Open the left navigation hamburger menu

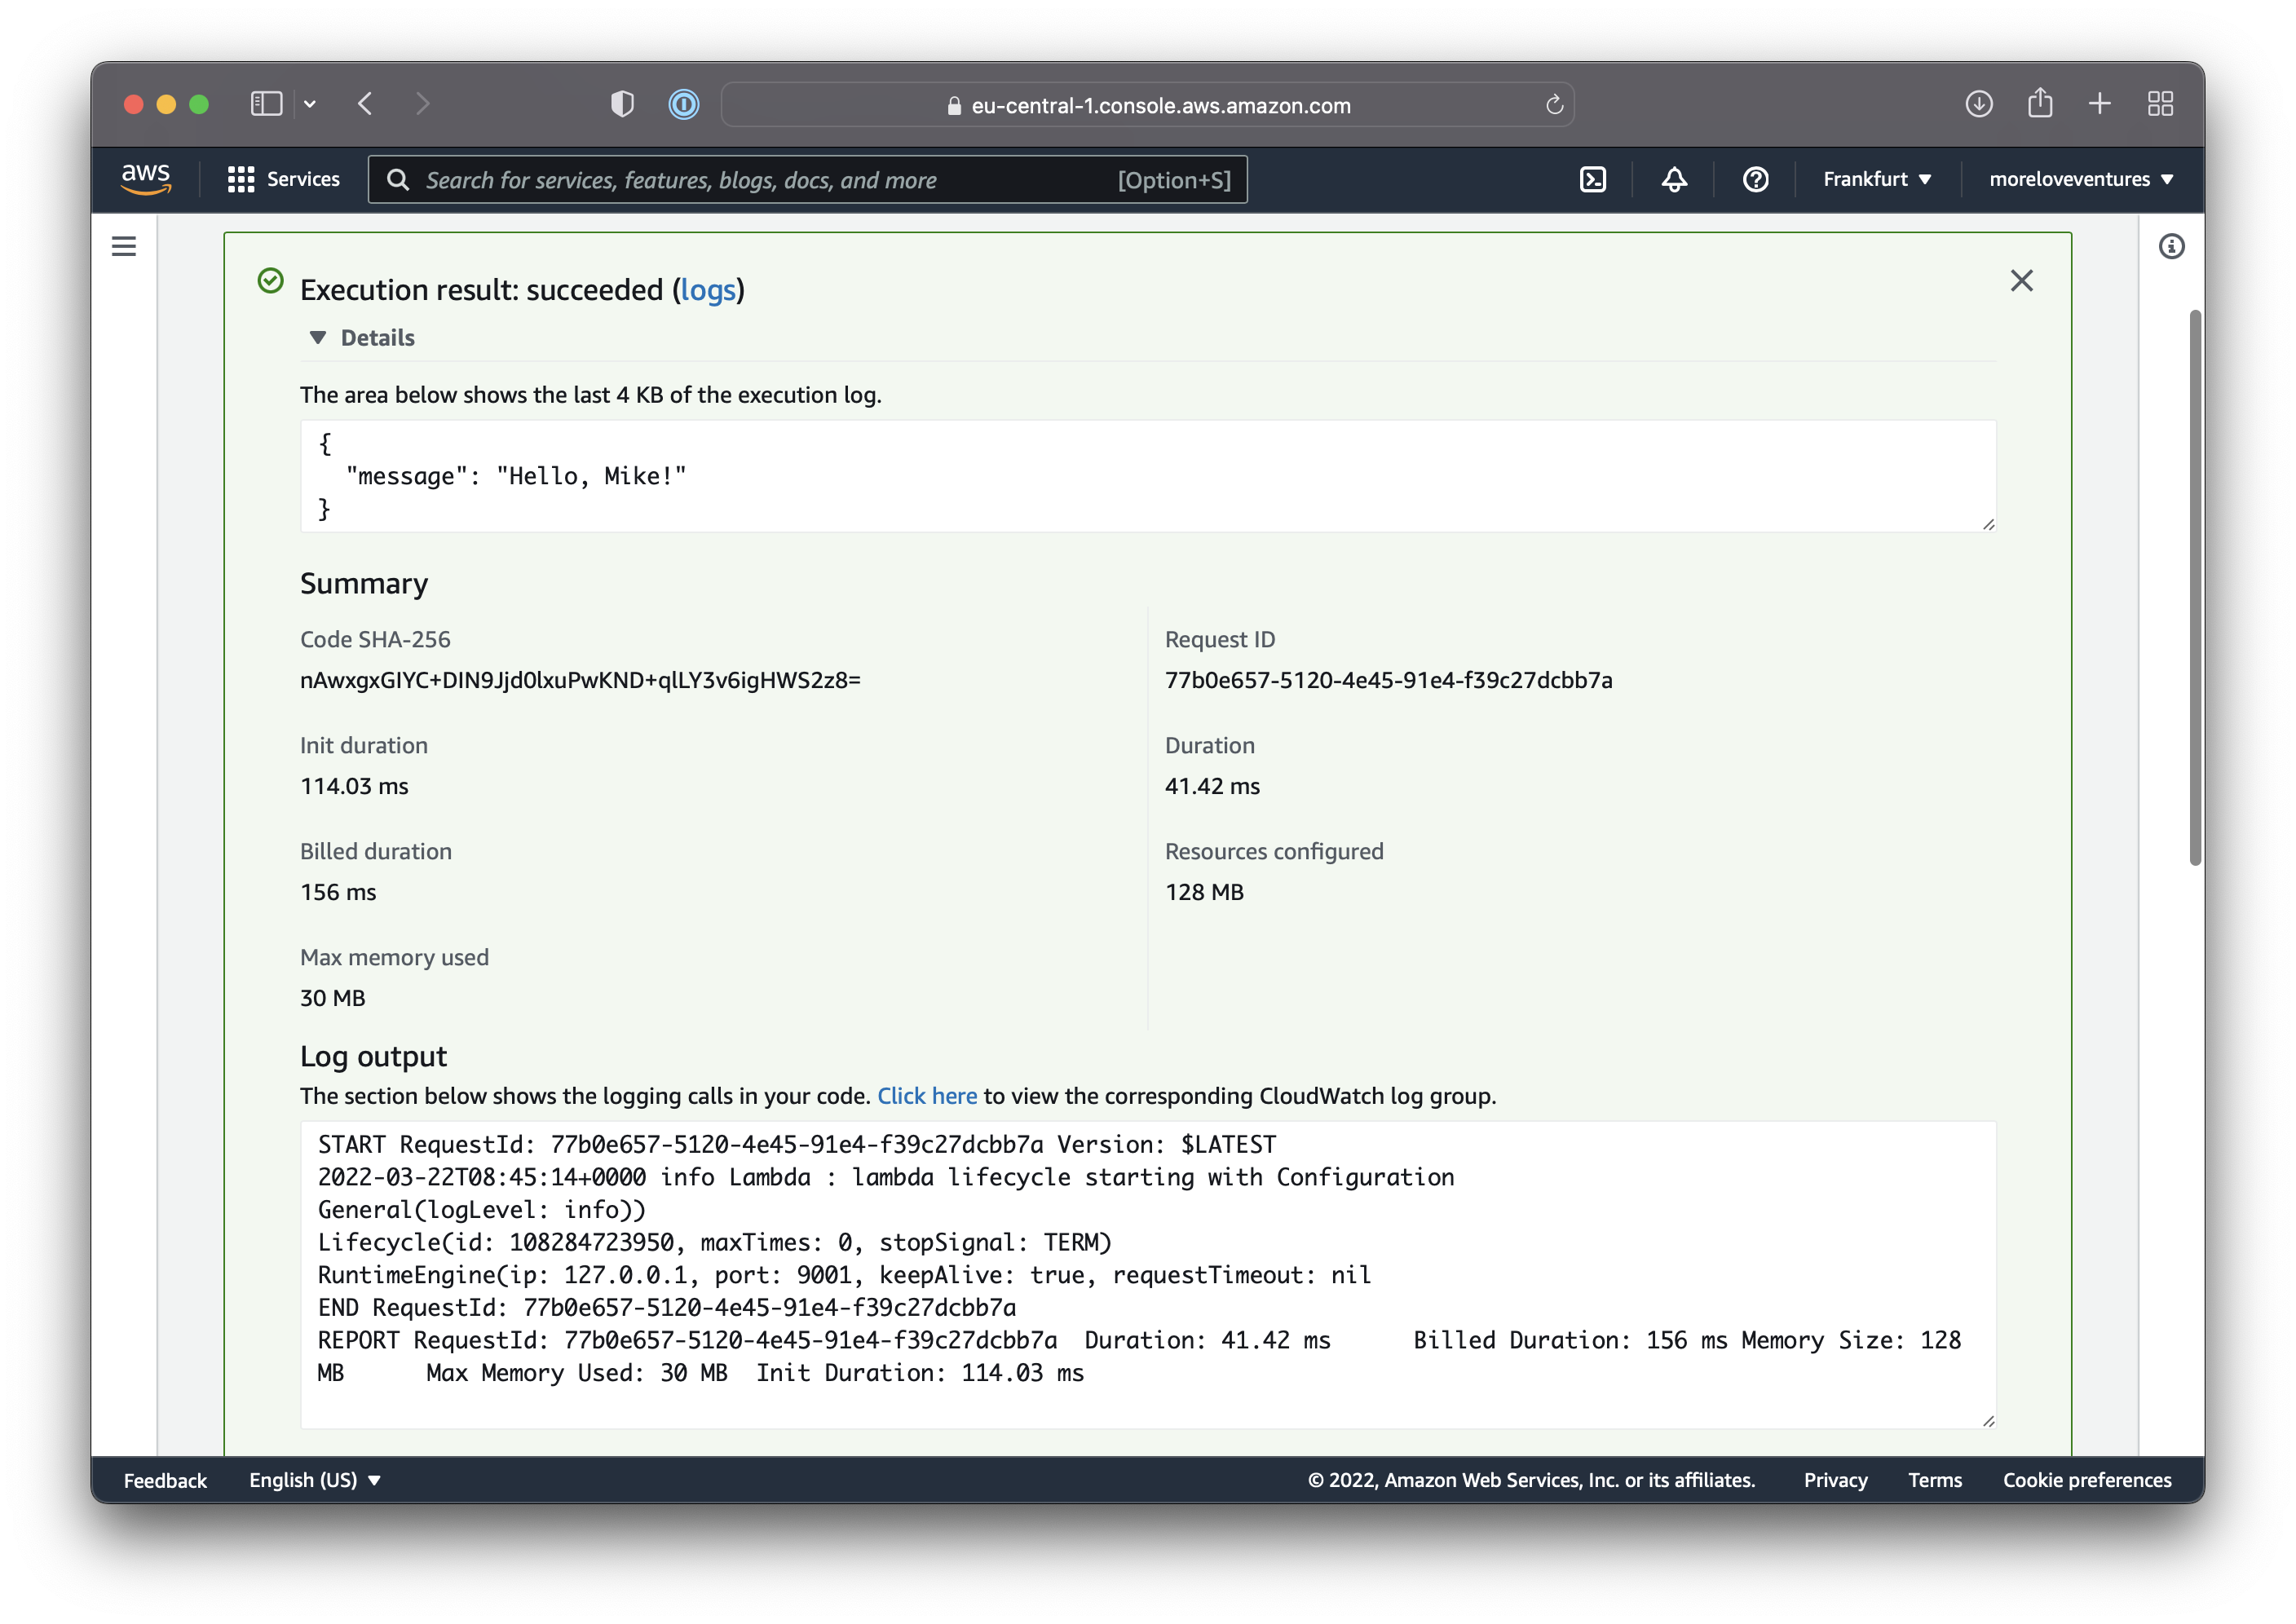tap(124, 246)
